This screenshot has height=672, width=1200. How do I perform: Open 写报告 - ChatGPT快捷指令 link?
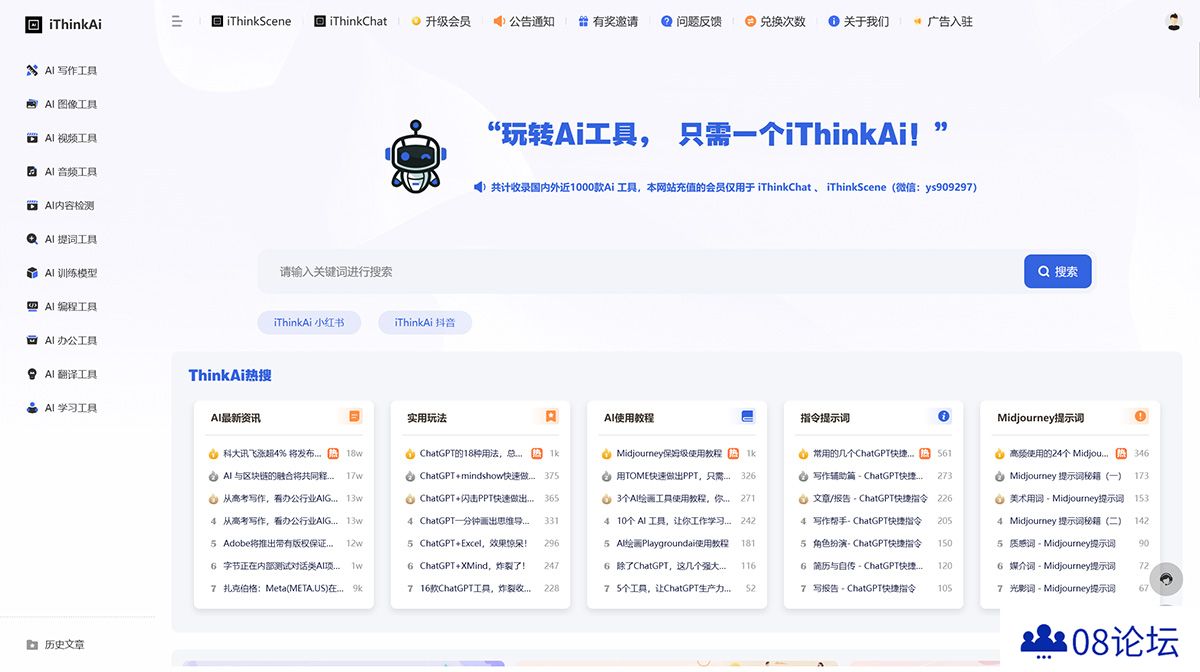tap(864, 589)
